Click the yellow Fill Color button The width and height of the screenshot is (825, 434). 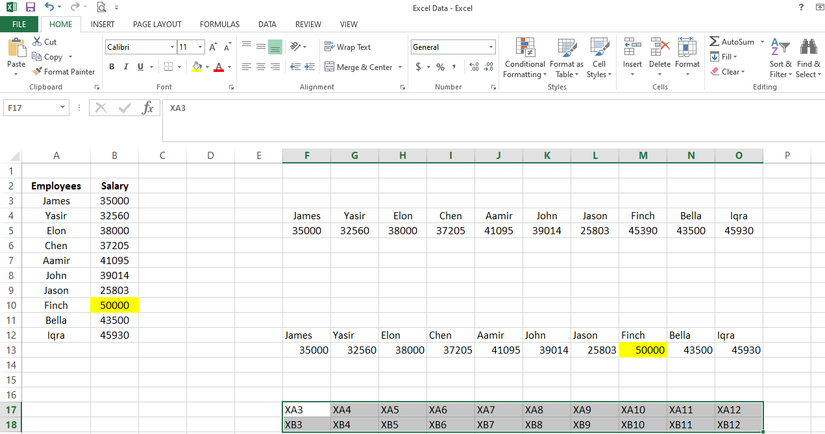pos(196,67)
